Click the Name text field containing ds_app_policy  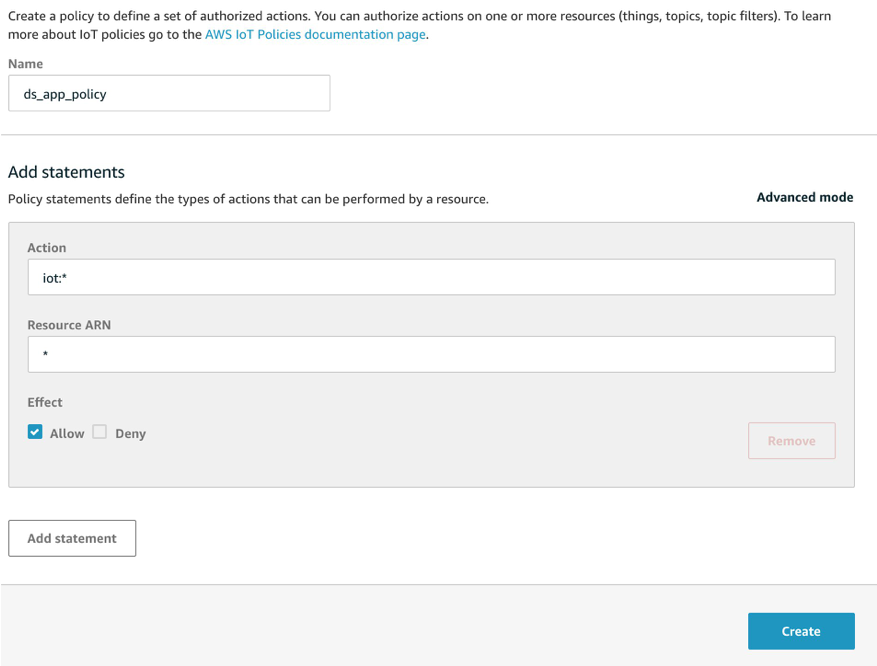point(168,93)
